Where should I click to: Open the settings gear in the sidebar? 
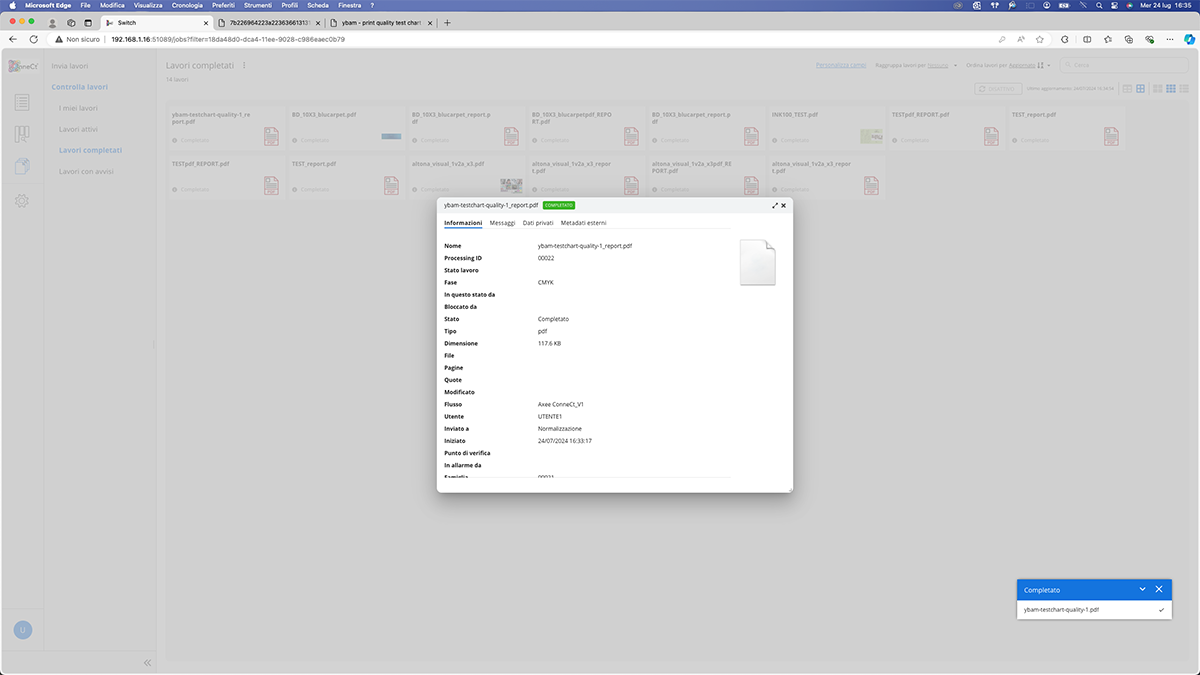coord(22,201)
